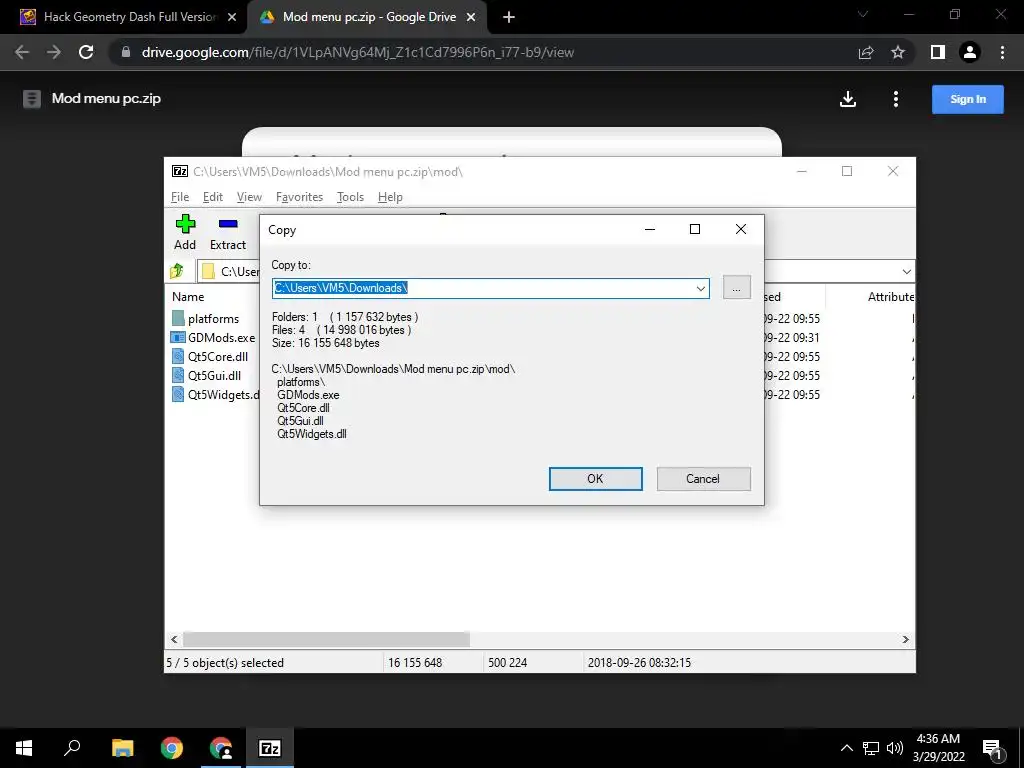The height and width of the screenshot is (768, 1024).
Task: Go back in browser history
Action: click(x=22, y=52)
